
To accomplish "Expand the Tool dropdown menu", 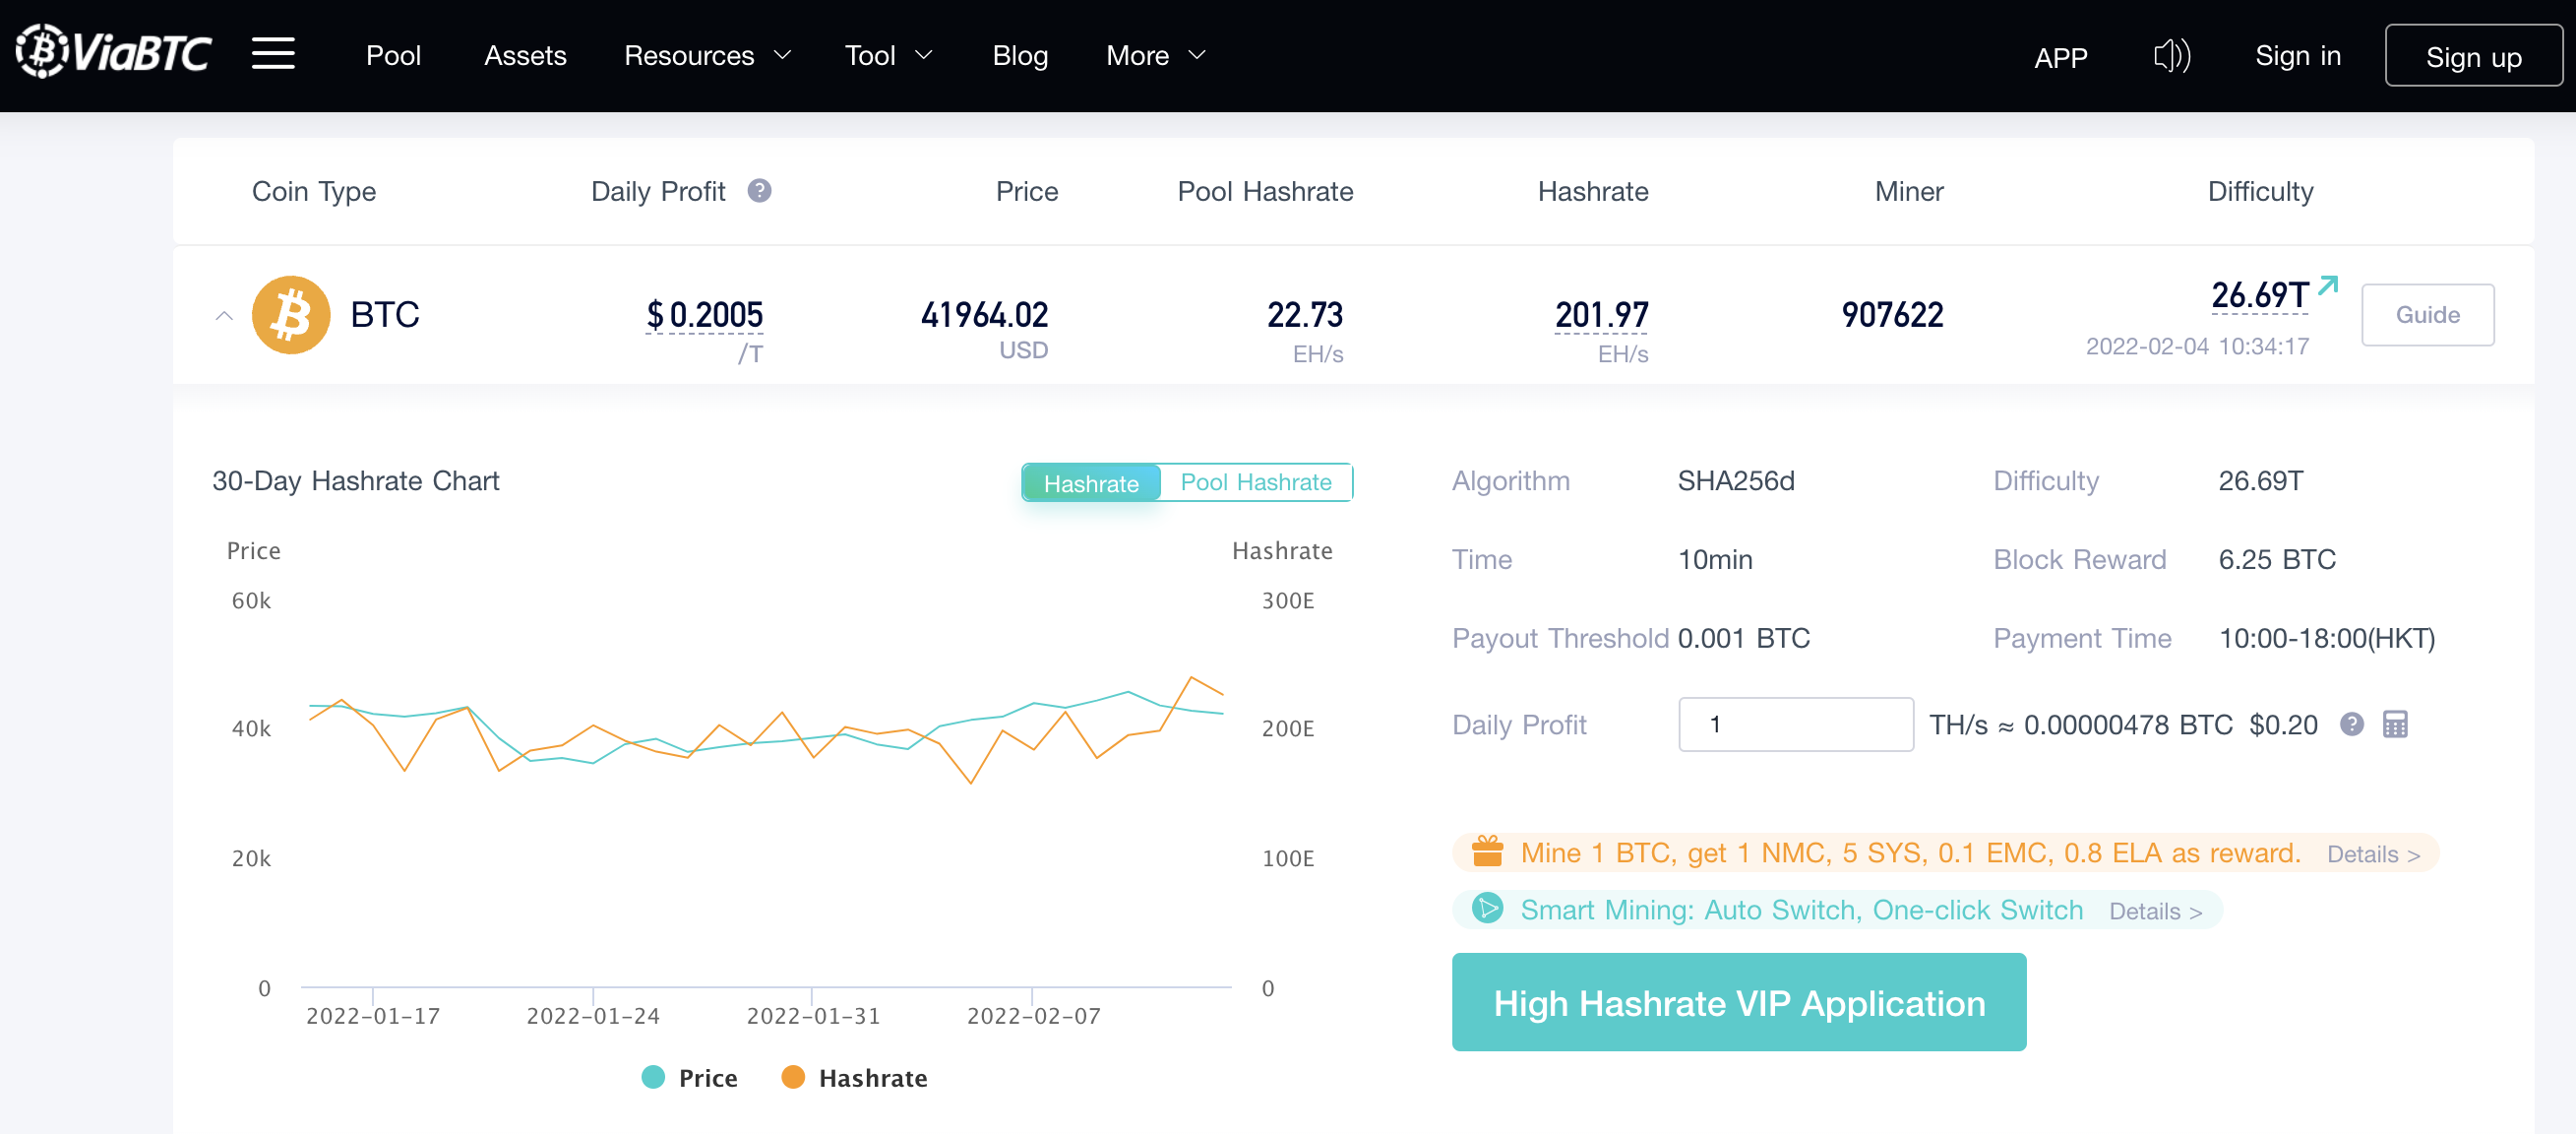I will click(x=887, y=56).
